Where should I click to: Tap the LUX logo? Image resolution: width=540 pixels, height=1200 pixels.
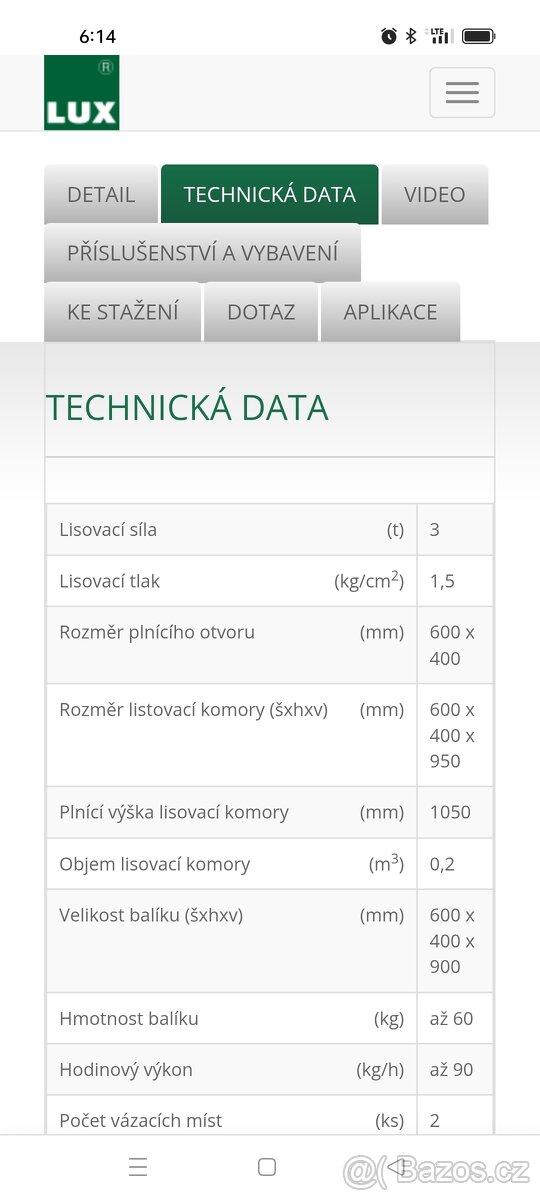pos(81,92)
